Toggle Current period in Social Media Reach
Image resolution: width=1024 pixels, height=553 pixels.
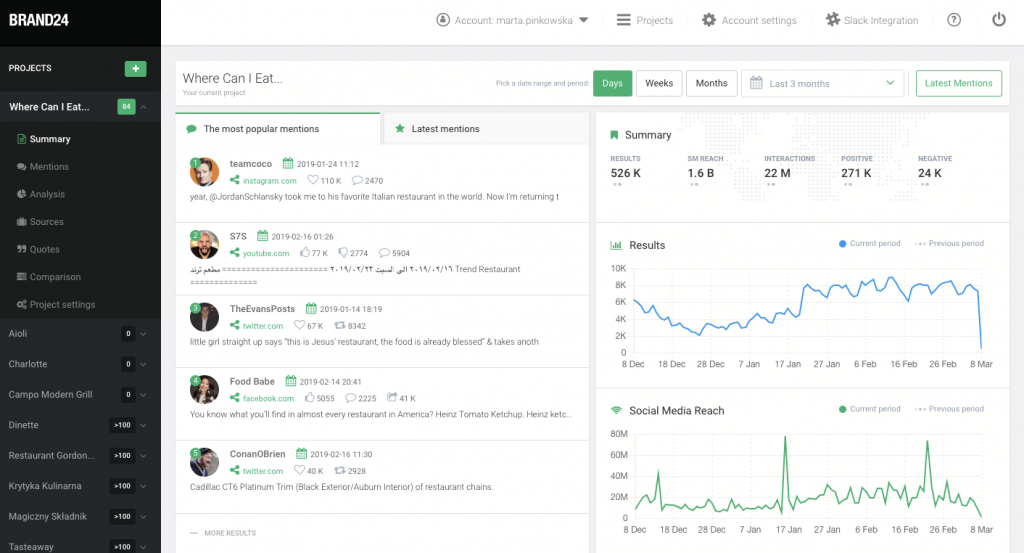pos(869,409)
